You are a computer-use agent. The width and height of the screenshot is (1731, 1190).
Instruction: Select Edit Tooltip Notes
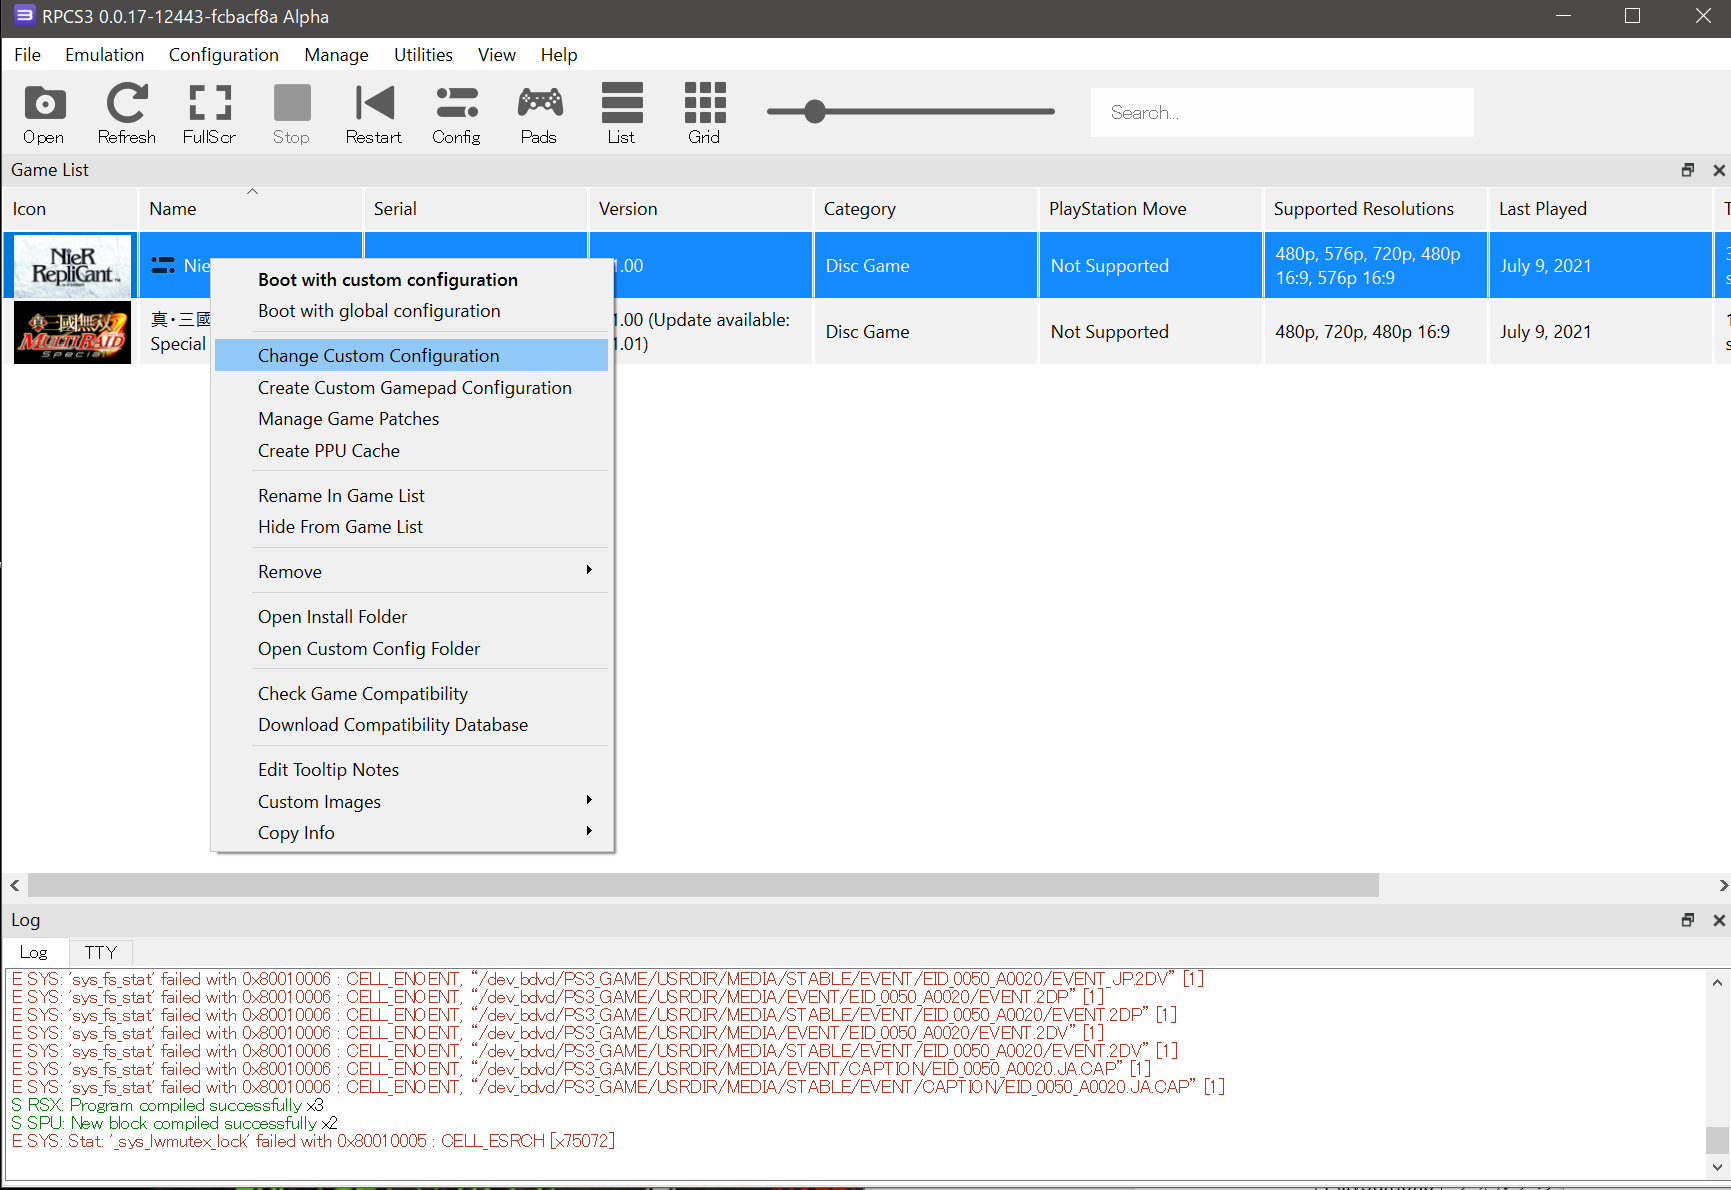tap(412, 770)
